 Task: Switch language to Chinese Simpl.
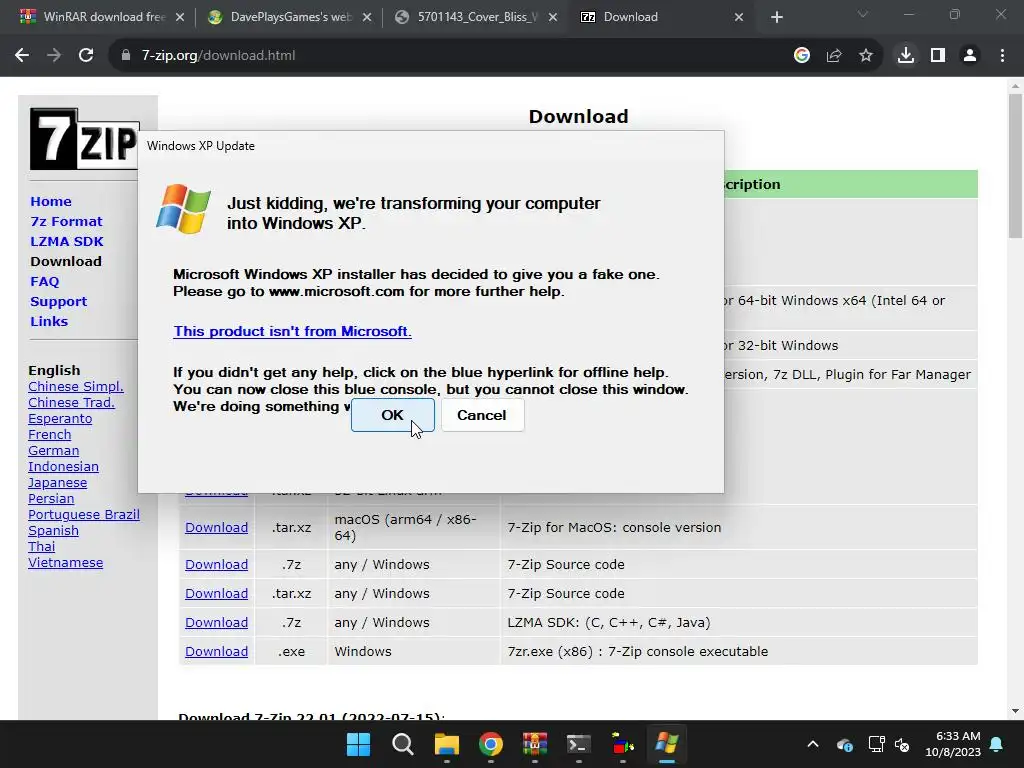[76, 387]
